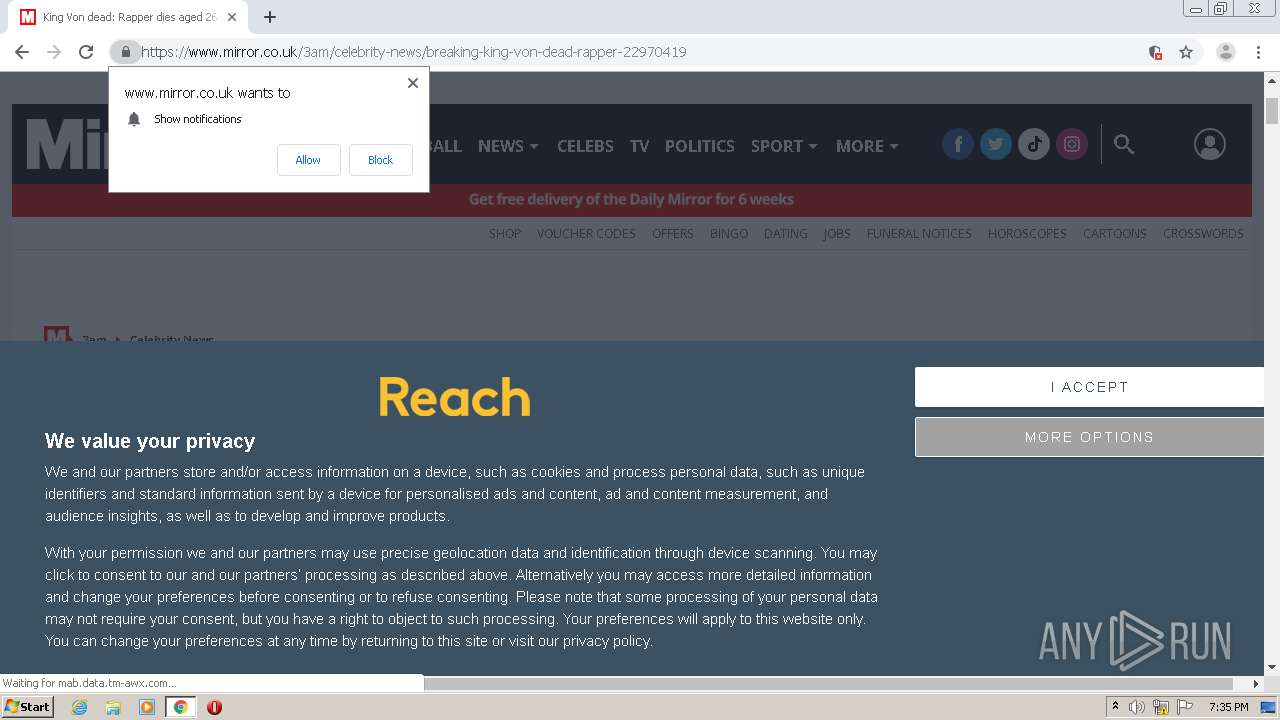Open Windows Explorer folder taskbar icon
The image size is (1280, 720).
[113, 707]
